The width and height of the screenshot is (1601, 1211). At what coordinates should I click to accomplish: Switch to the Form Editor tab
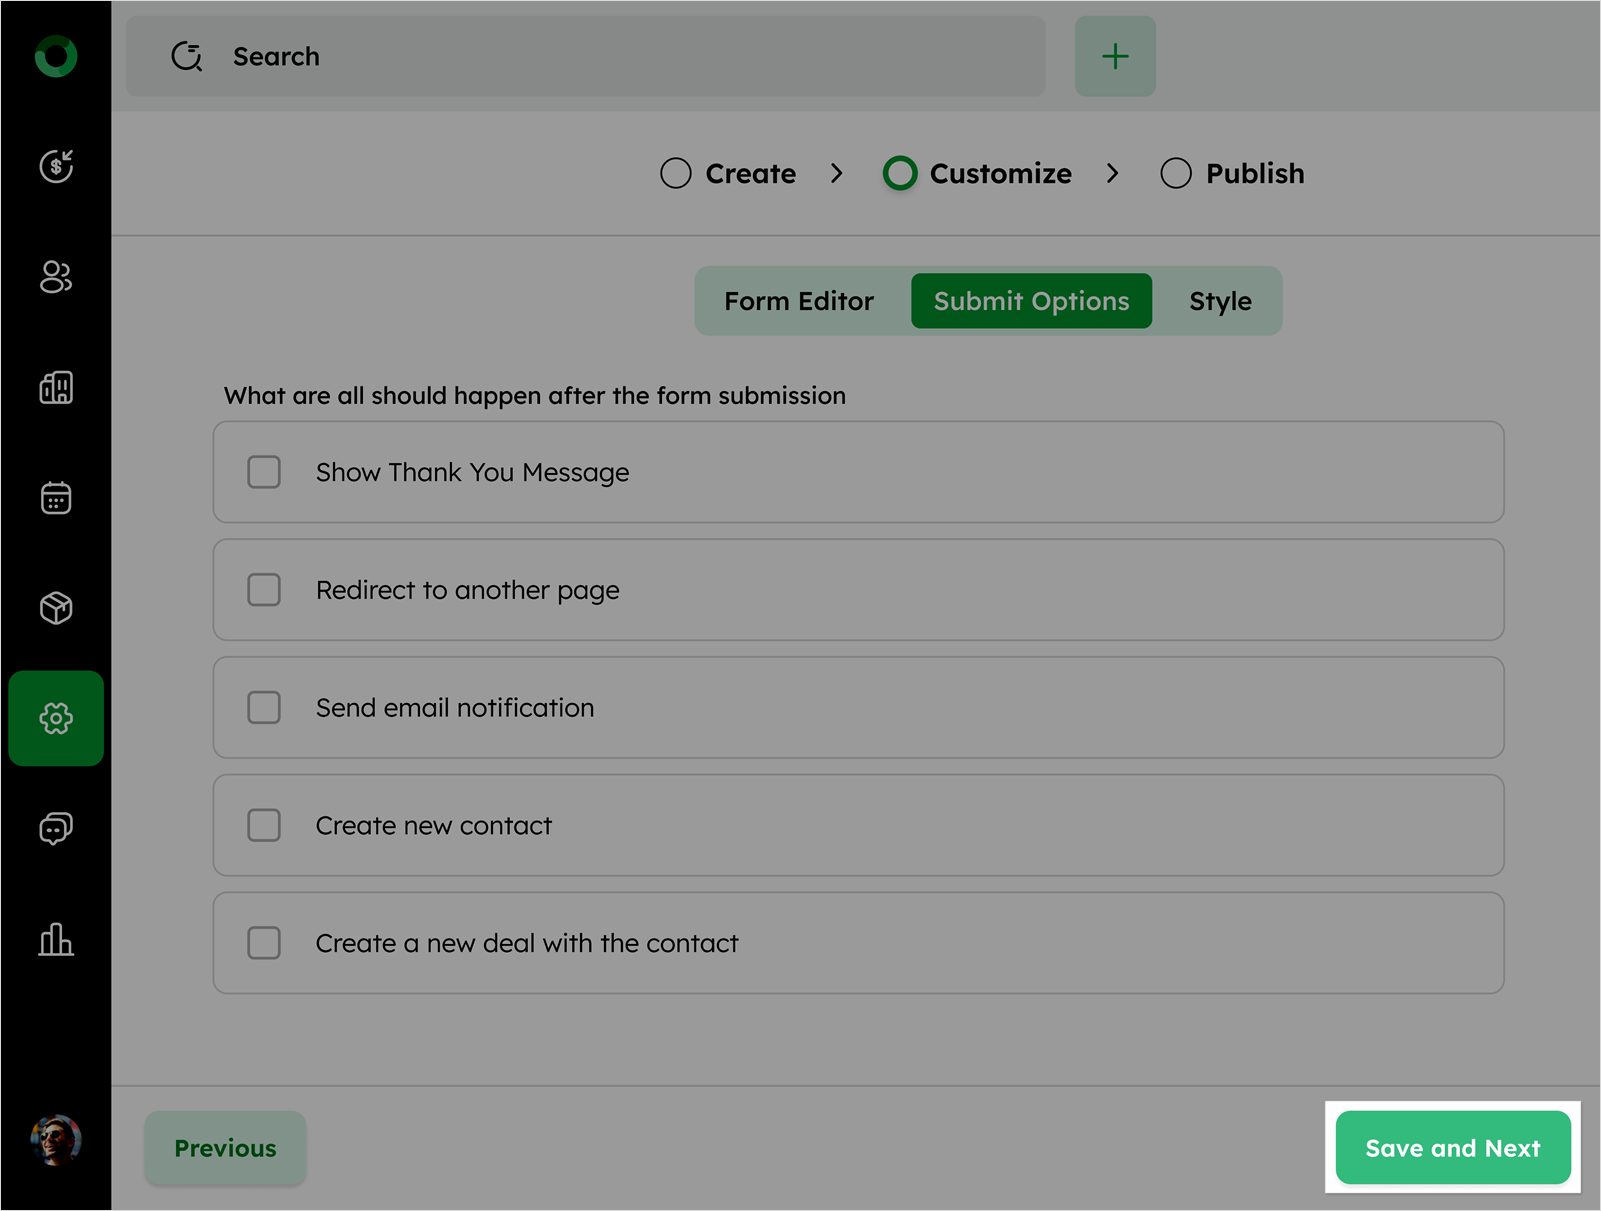pyautogui.click(x=799, y=301)
